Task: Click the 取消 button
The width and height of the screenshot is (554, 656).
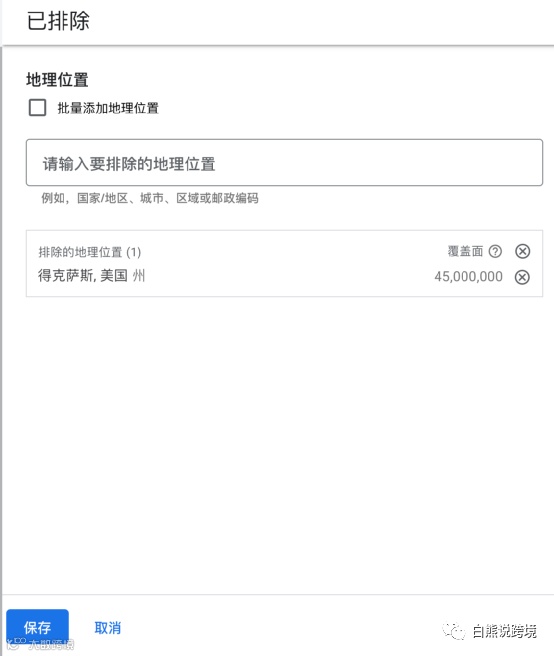Action: click(108, 628)
